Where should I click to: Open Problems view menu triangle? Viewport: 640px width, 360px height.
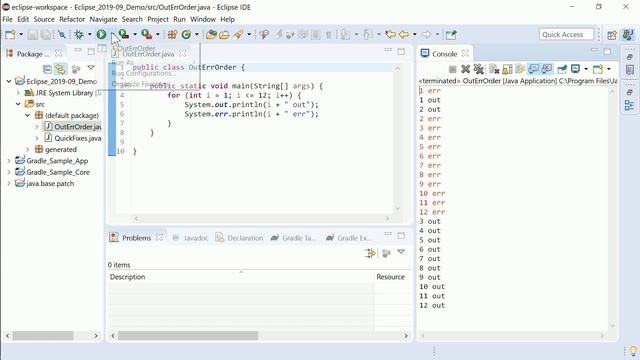click(401, 252)
